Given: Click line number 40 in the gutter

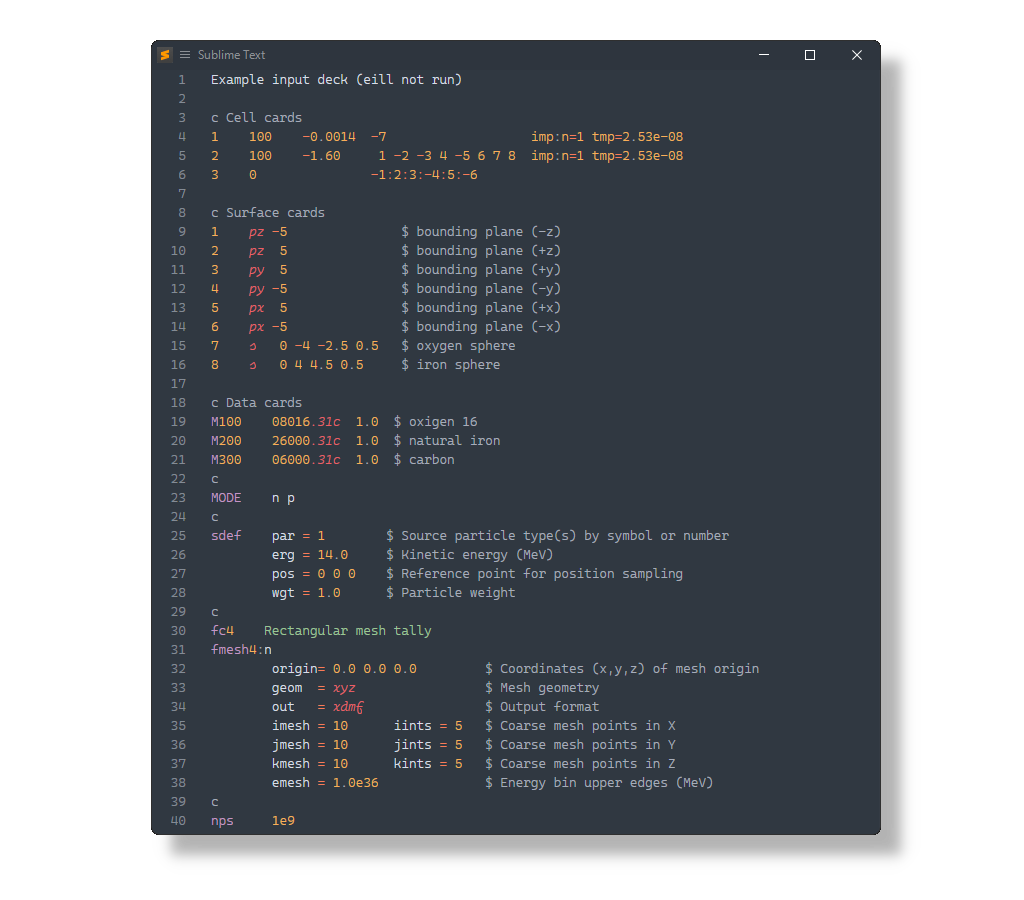Looking at the screenshot, I should [x=178, y=821].
